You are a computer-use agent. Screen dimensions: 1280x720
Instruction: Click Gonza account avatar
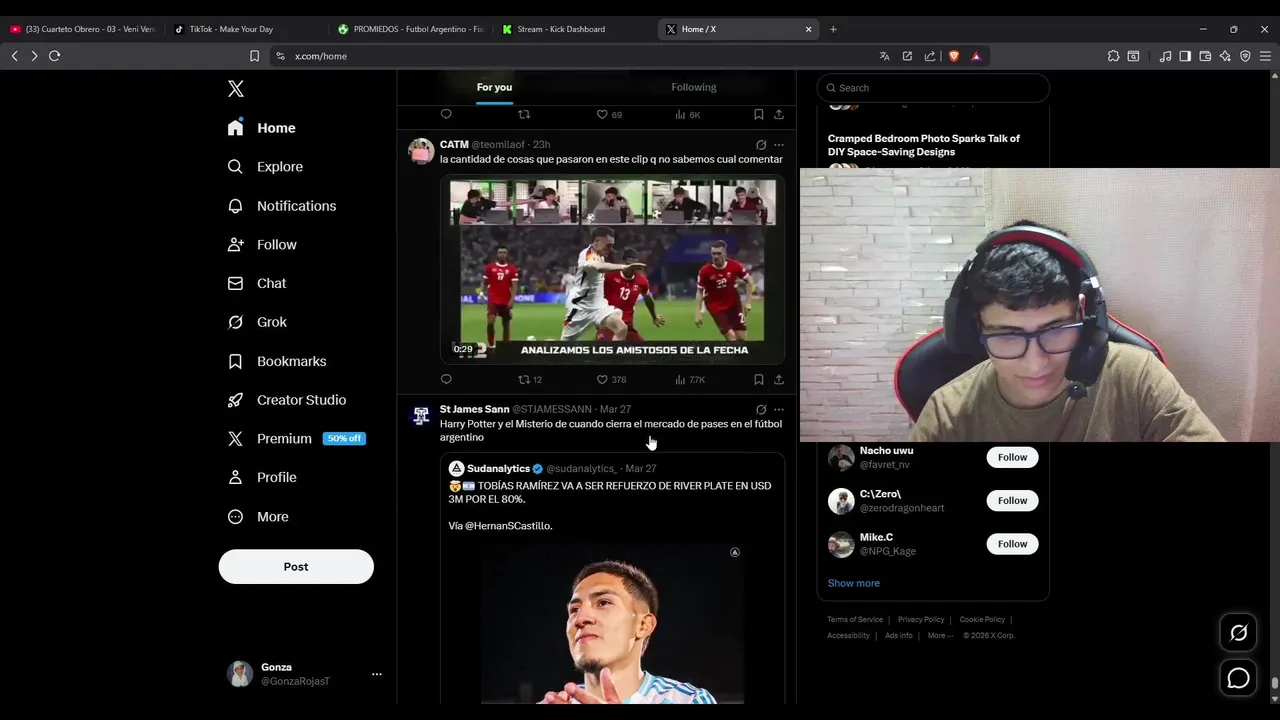pos(240,674)
